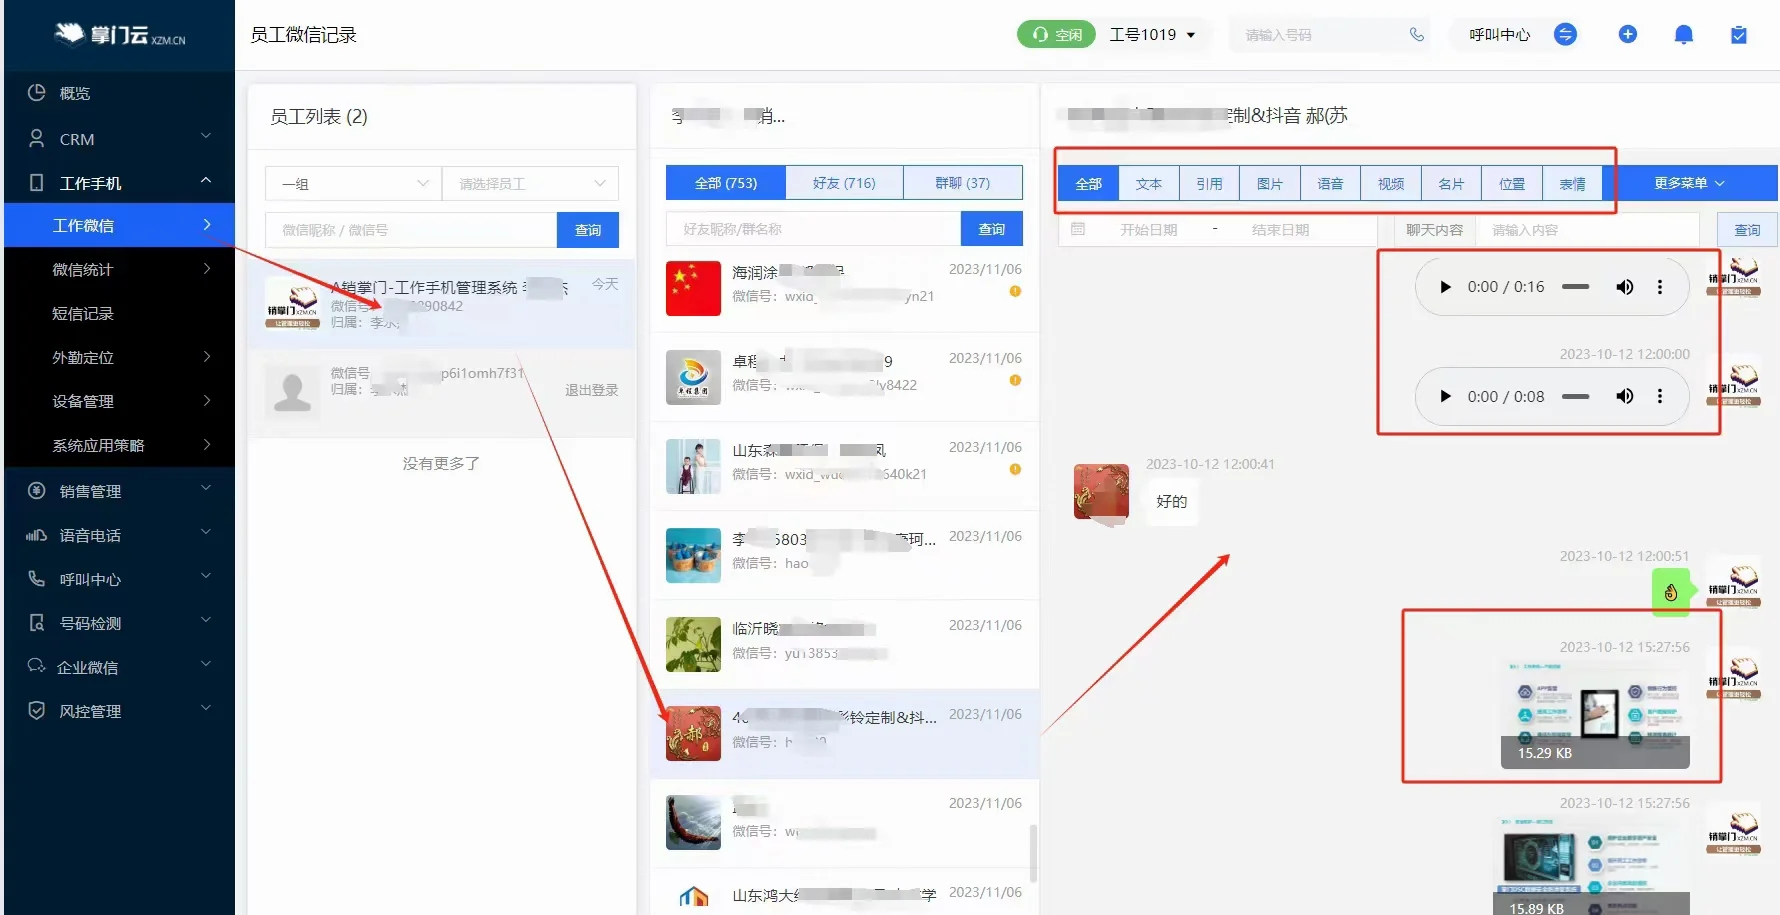Select the 号码检测 sidebar icon
The image size is (1780, 915).
tap(36, 622)
